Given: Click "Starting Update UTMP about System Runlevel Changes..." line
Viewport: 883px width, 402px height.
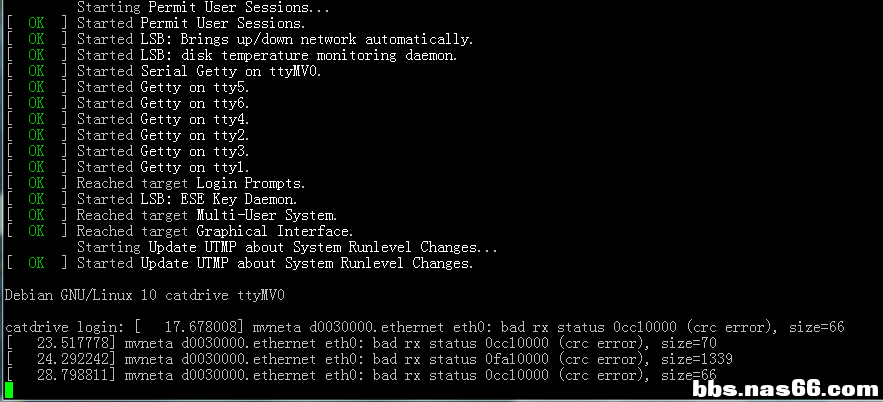Looking at the screenshot, I should point(287,247).
